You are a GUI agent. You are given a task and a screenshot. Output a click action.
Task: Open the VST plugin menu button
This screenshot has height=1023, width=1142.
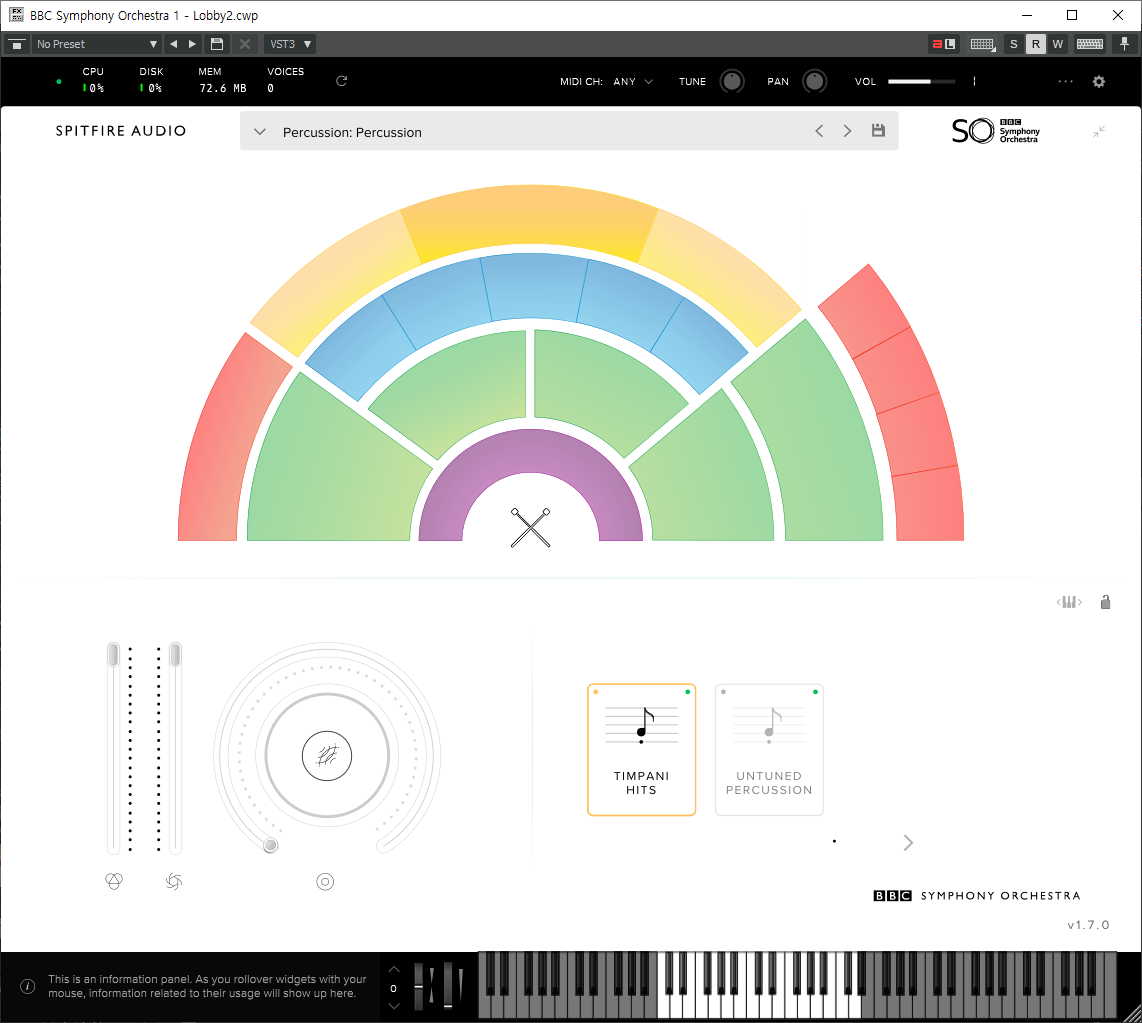(16, 44)
